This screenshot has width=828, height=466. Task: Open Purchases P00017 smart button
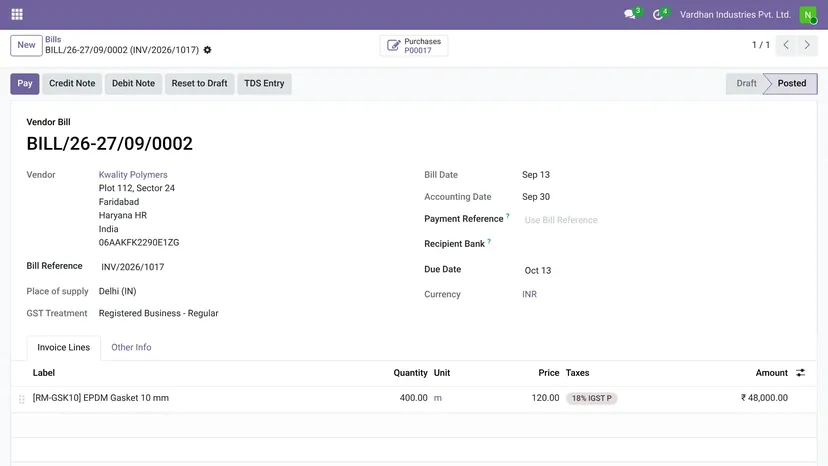point(414,45)
